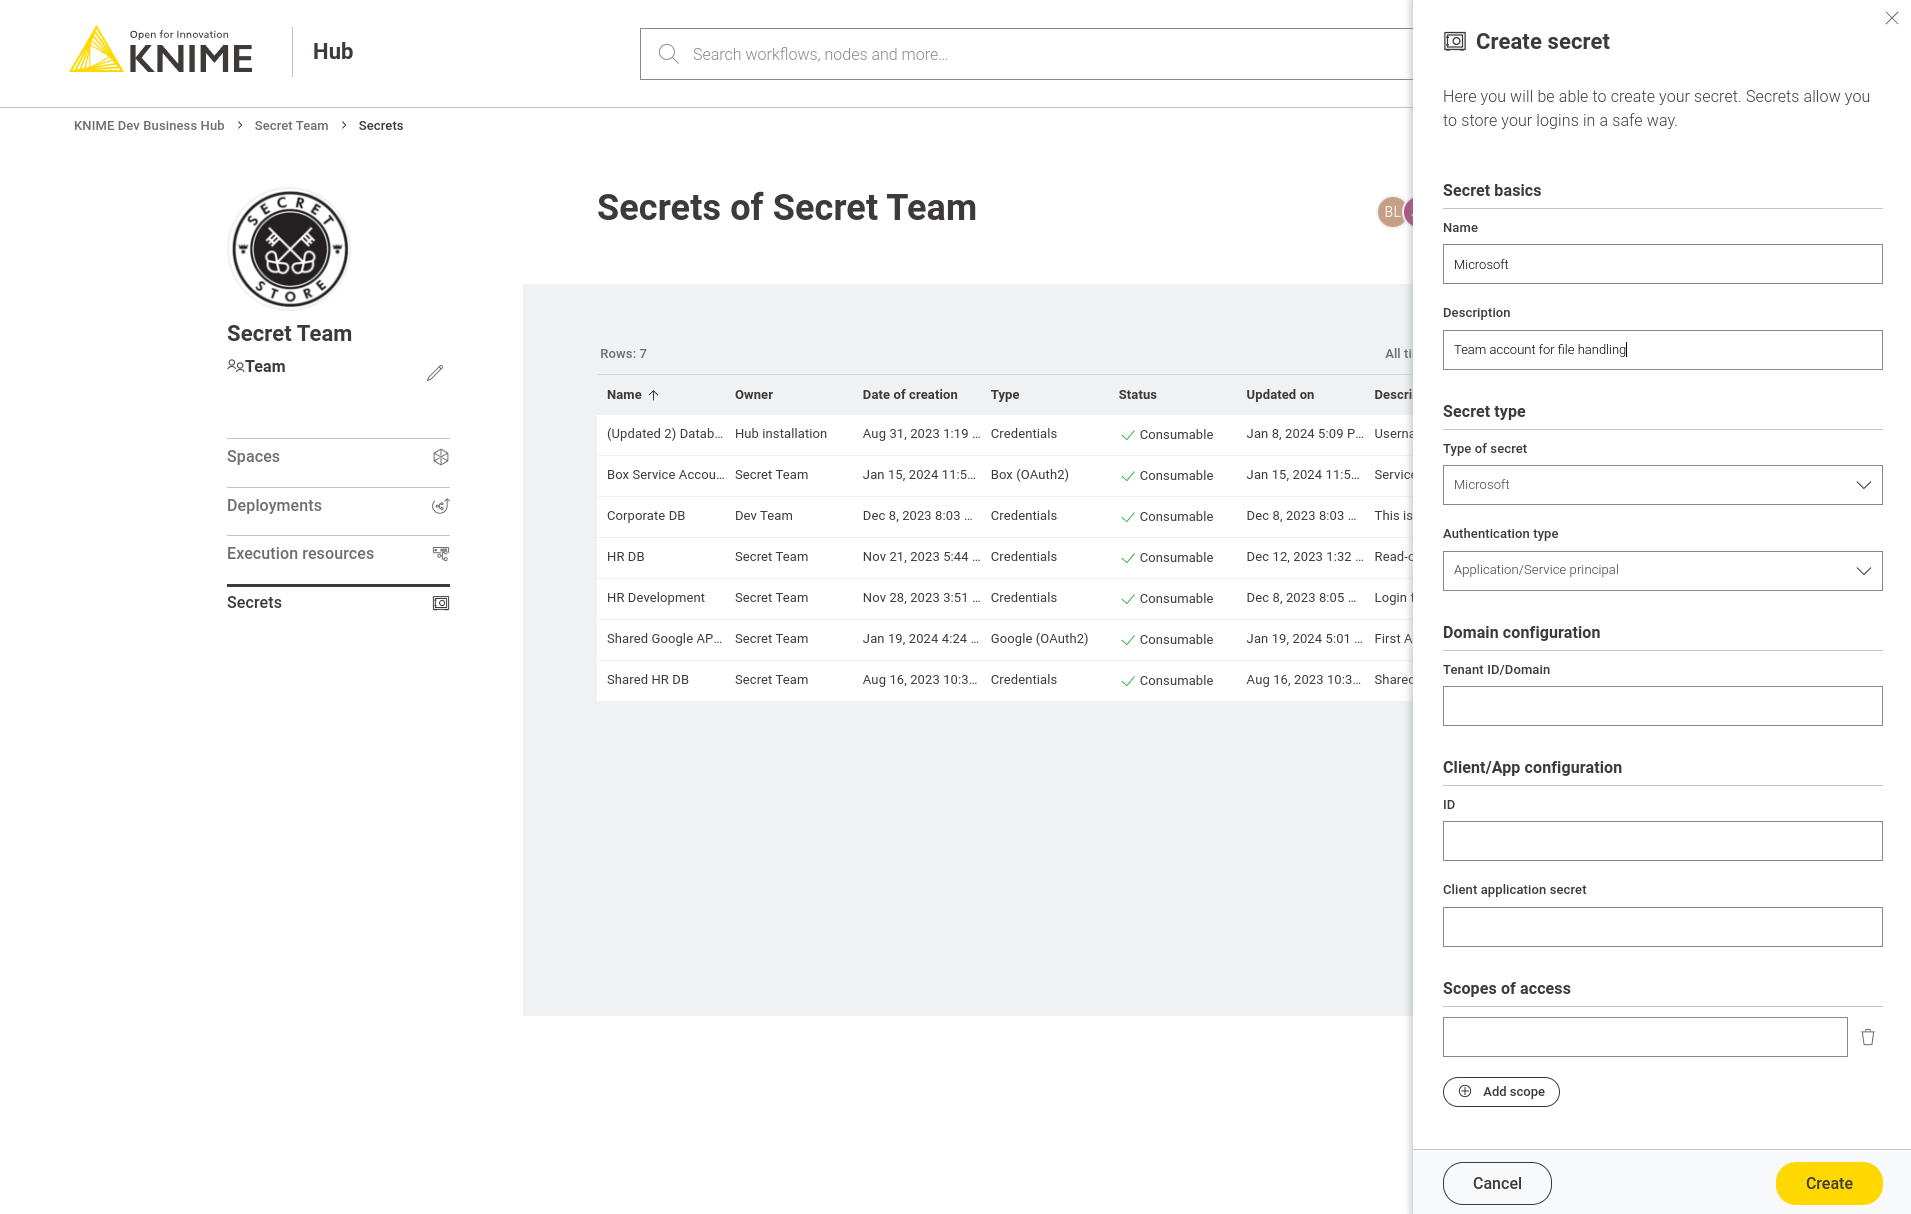Select the HR Development row name

tap(656, 598)
